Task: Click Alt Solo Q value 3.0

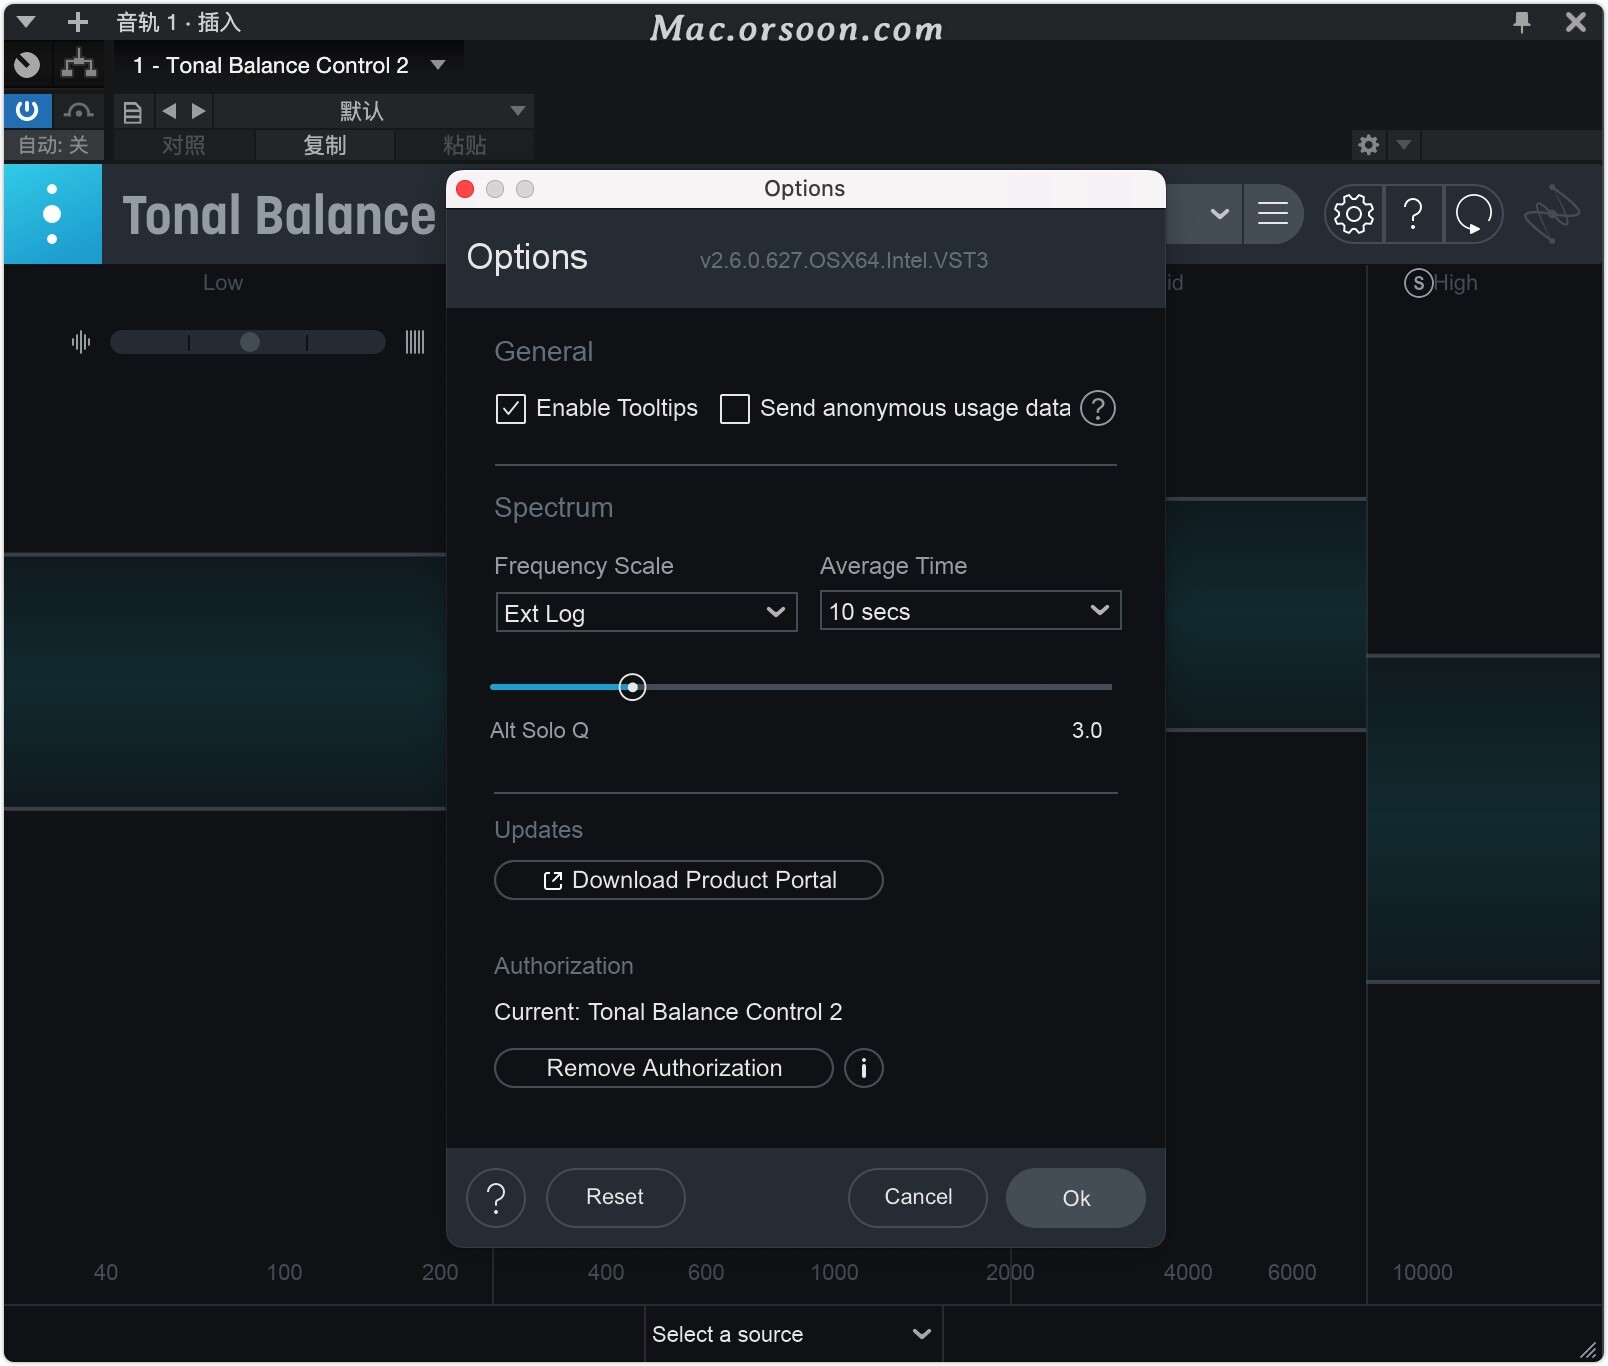Action: point(1087,731)
